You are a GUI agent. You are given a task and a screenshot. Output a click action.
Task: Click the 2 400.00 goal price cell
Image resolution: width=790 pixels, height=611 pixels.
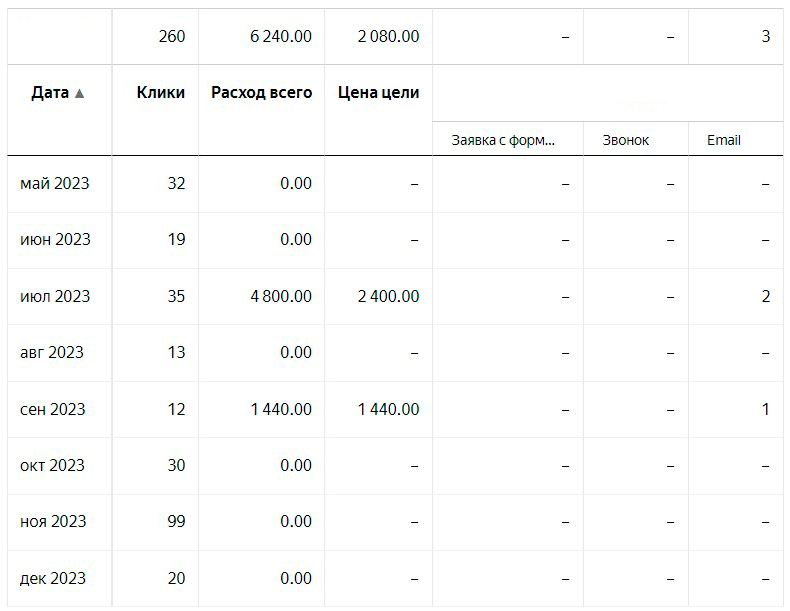coord(388,296)
